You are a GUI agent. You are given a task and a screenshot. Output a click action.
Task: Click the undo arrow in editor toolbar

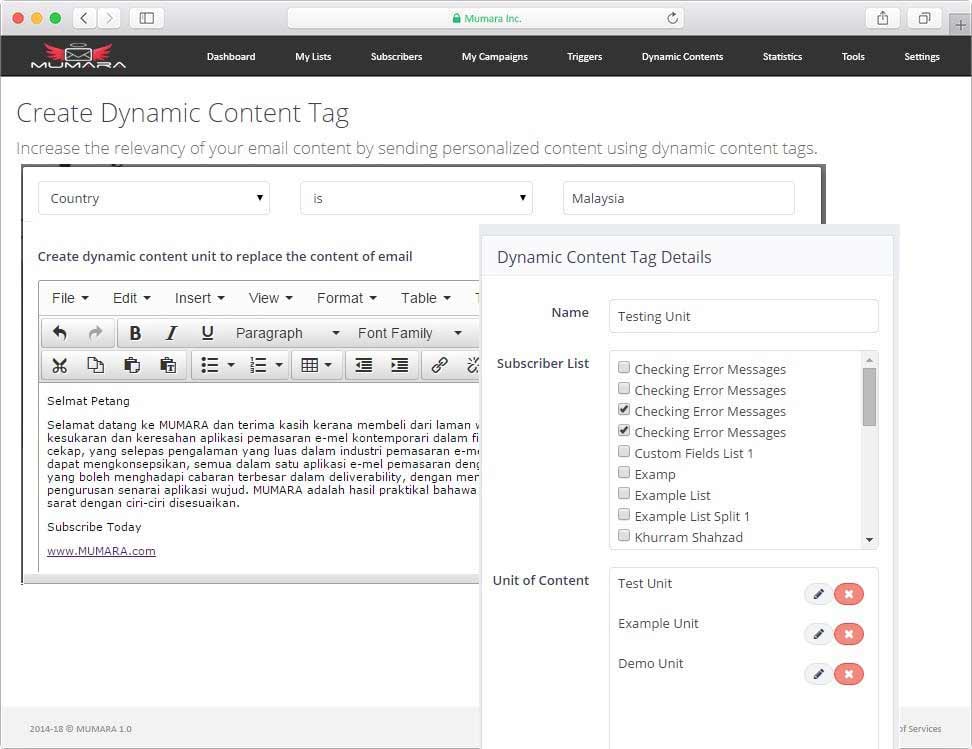click(x=60, y=333)
